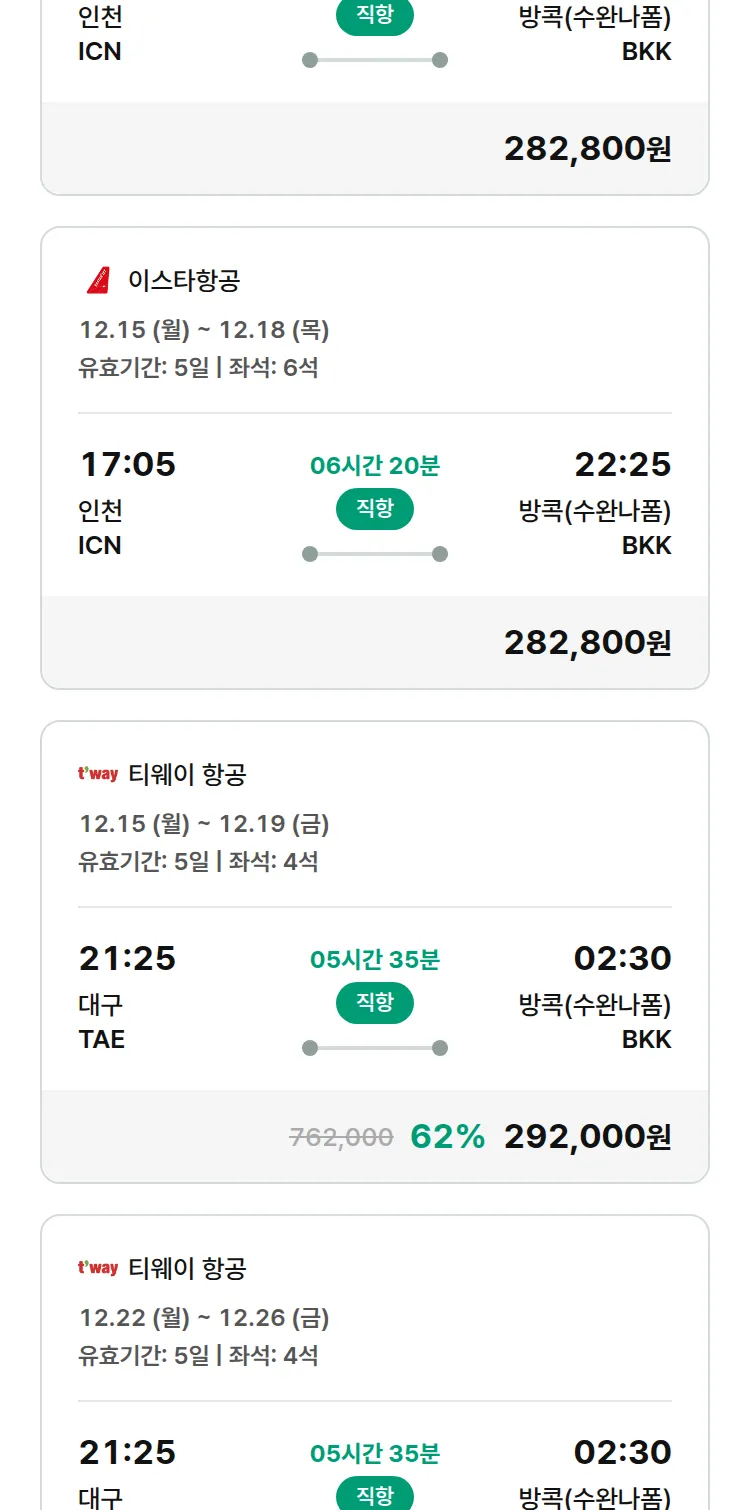Tap 직항 badge on the Eastar 17:05 flight
This screenshot has width=750, height=1510.
(375, 509)
